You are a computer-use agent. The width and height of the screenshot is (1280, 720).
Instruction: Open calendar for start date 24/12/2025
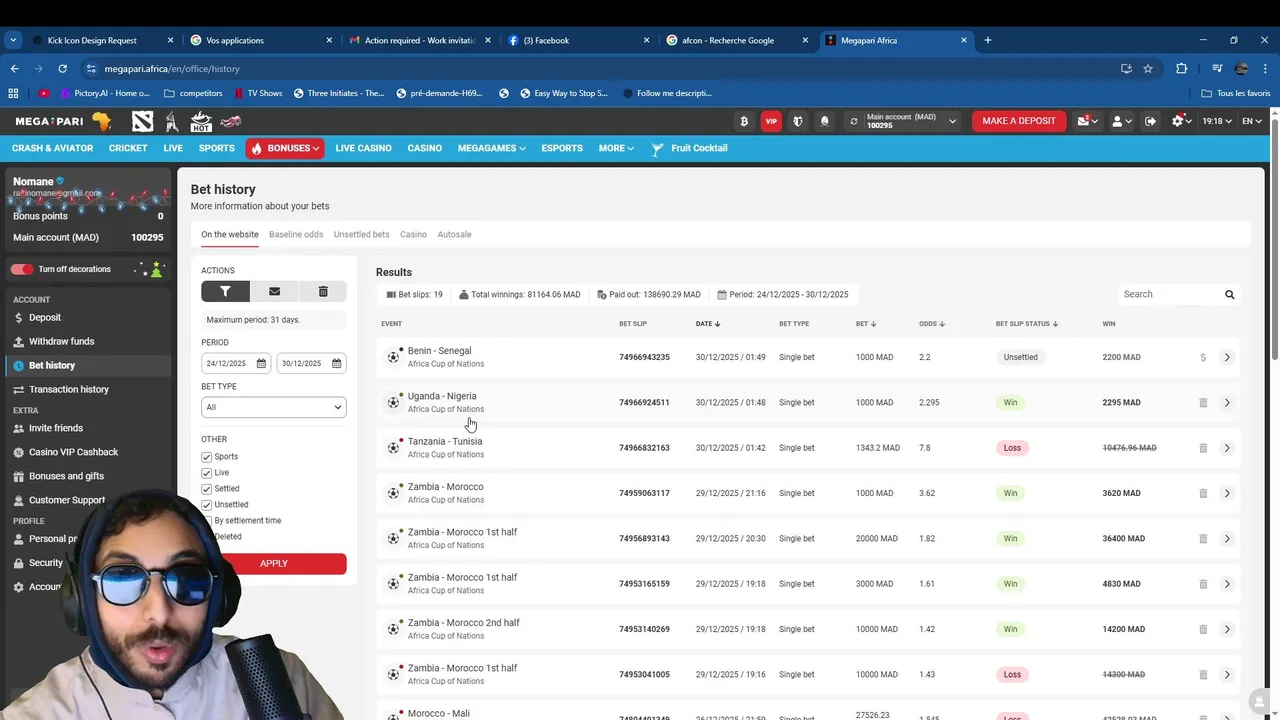point(261,363)
